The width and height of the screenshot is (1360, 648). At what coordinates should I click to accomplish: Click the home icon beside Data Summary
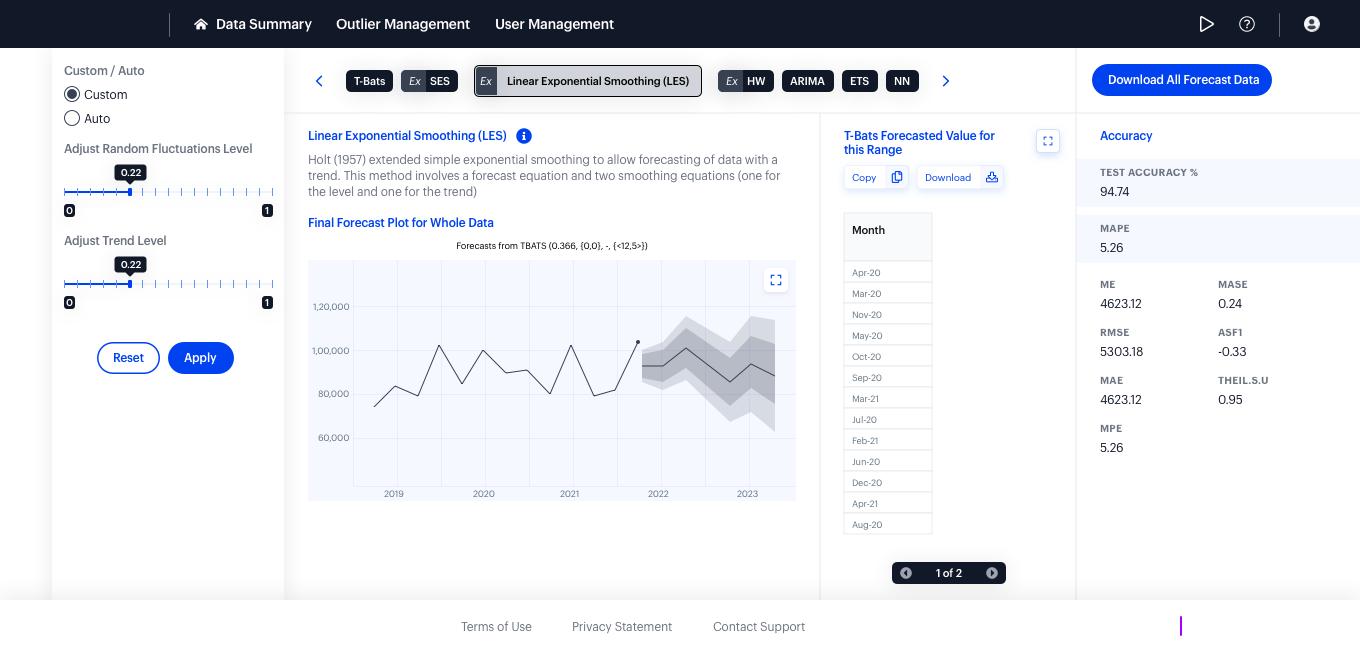coord(201,24)
